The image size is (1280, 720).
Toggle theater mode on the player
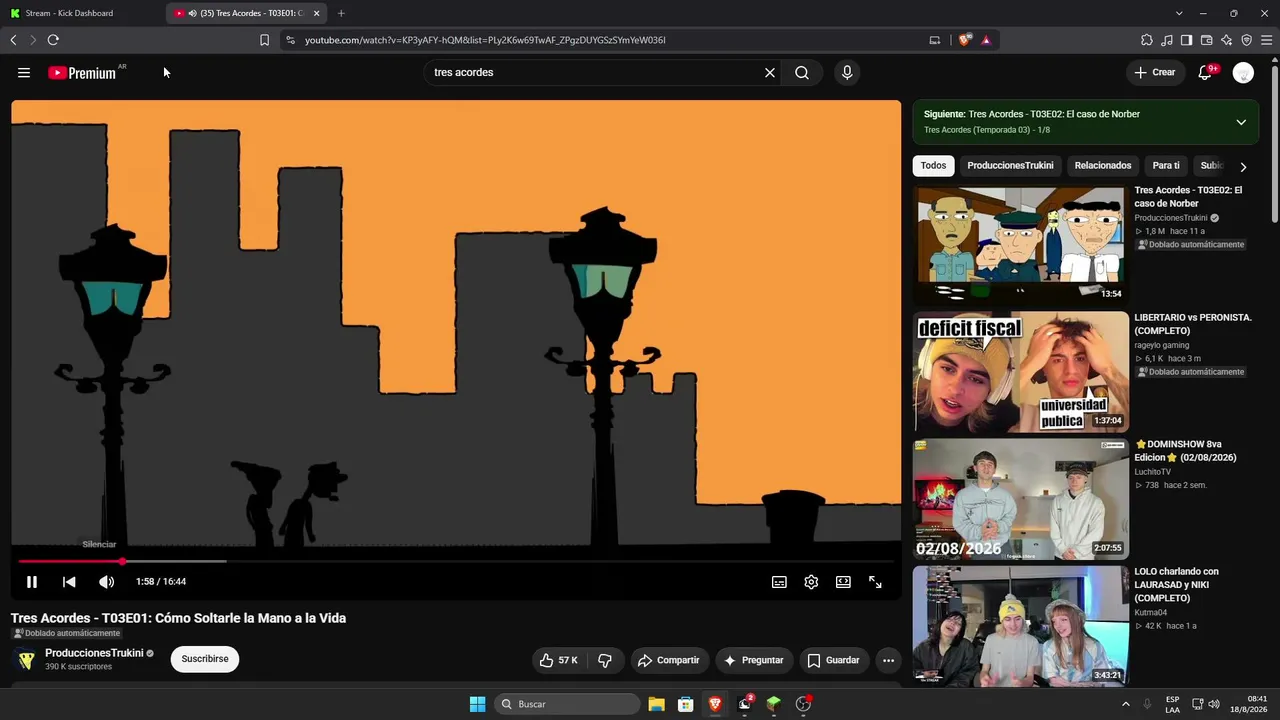click(843, 582)
